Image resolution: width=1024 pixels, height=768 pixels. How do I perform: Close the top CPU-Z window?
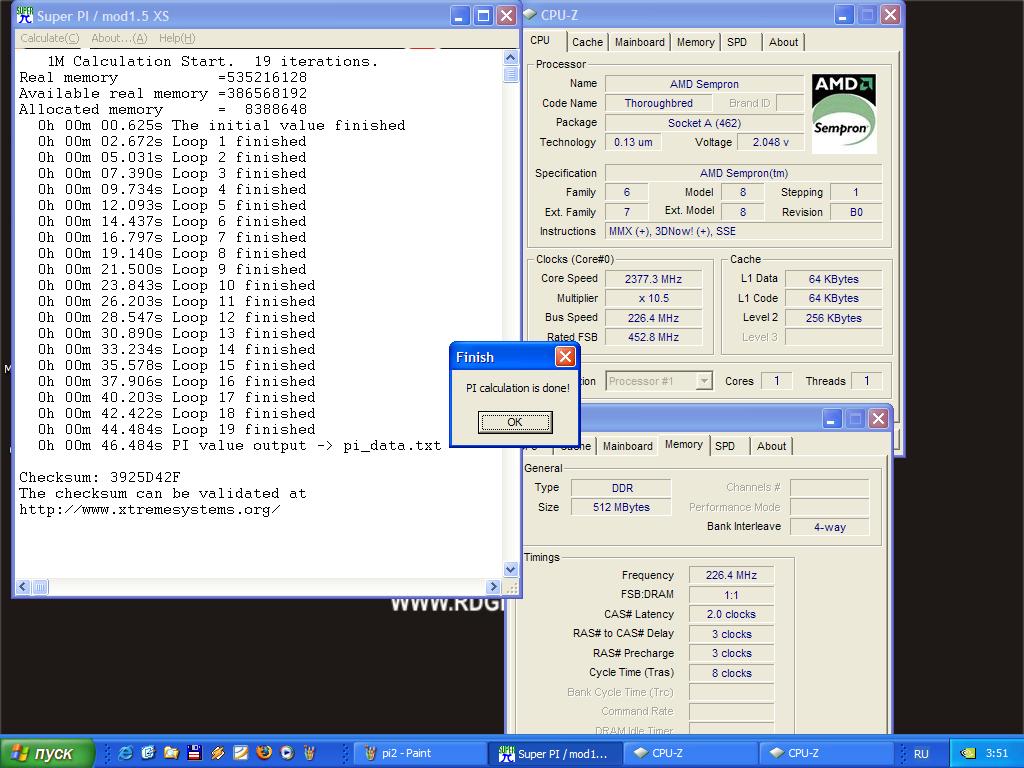(890, 14)
